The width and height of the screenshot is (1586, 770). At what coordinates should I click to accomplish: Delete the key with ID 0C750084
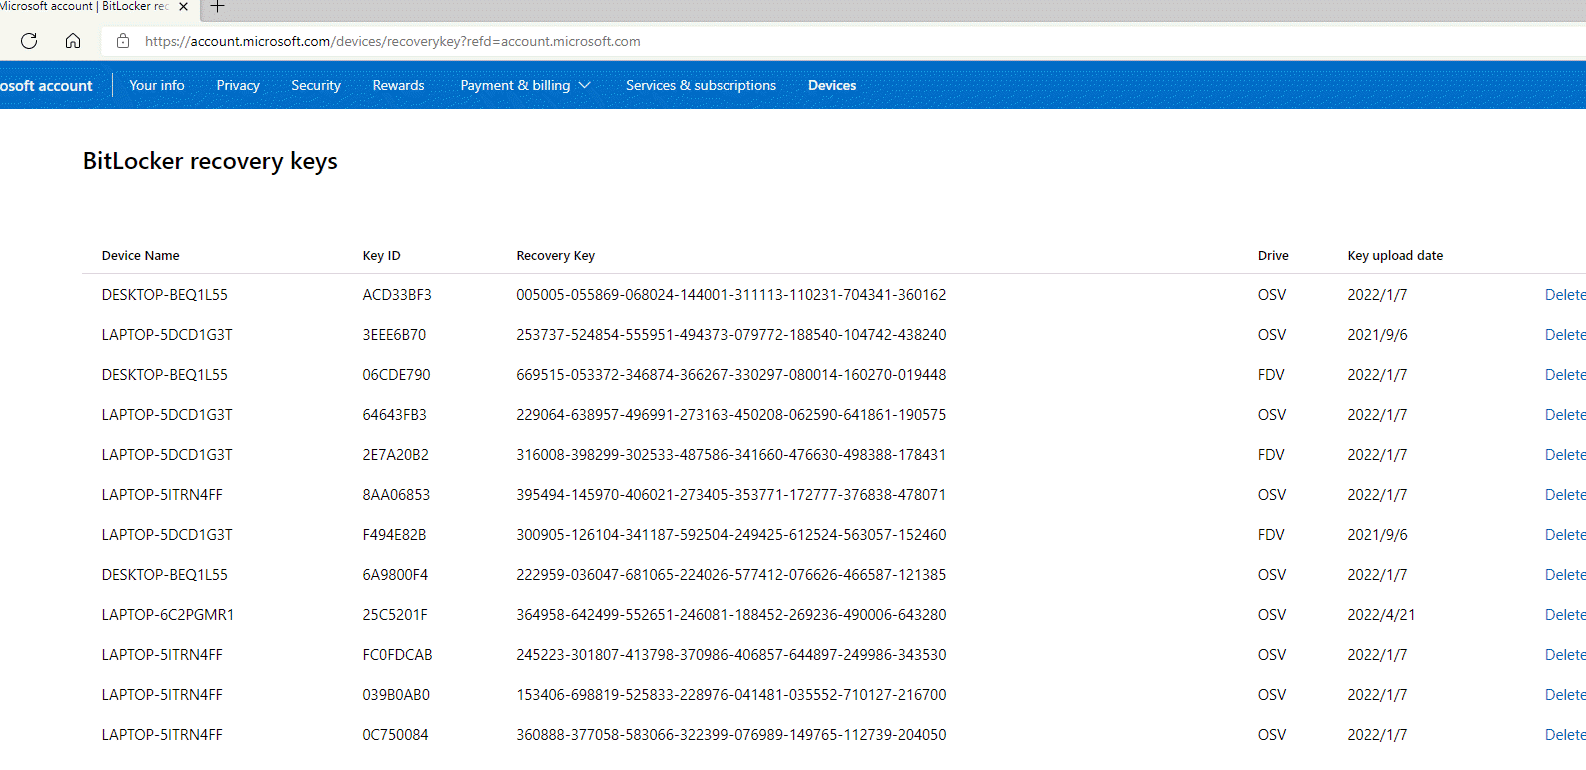pos(1564,735)
